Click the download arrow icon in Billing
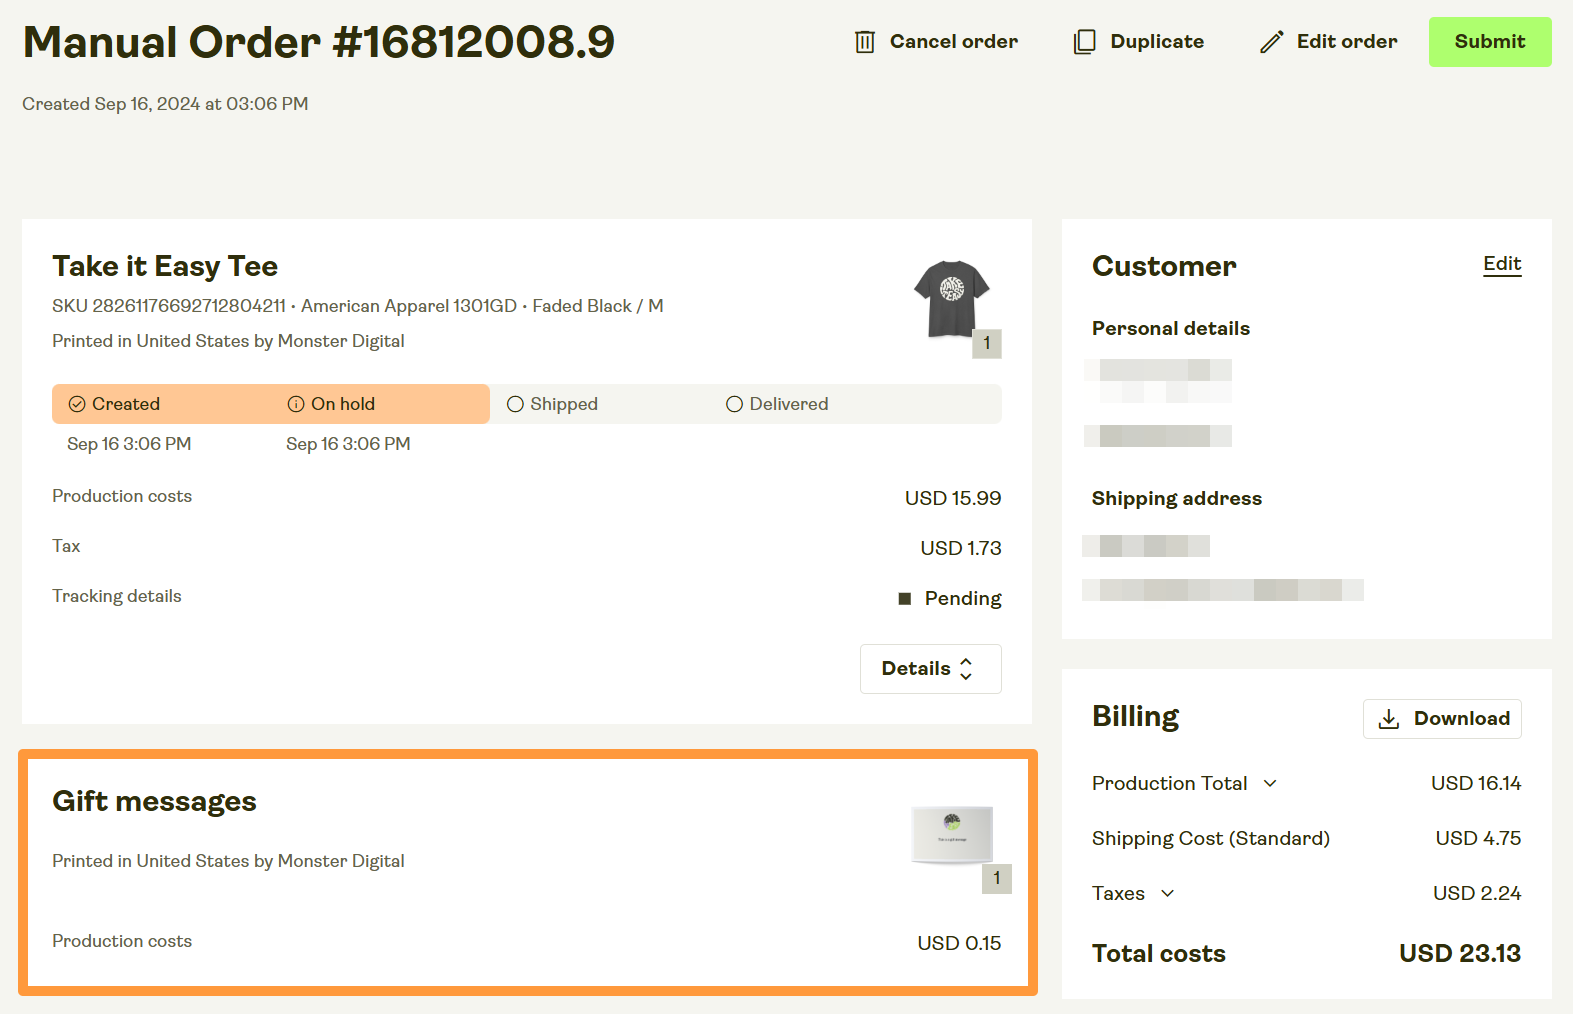Image resolution: width=1573 pixels, height=1014 pixels. (x=1389, y=719)
